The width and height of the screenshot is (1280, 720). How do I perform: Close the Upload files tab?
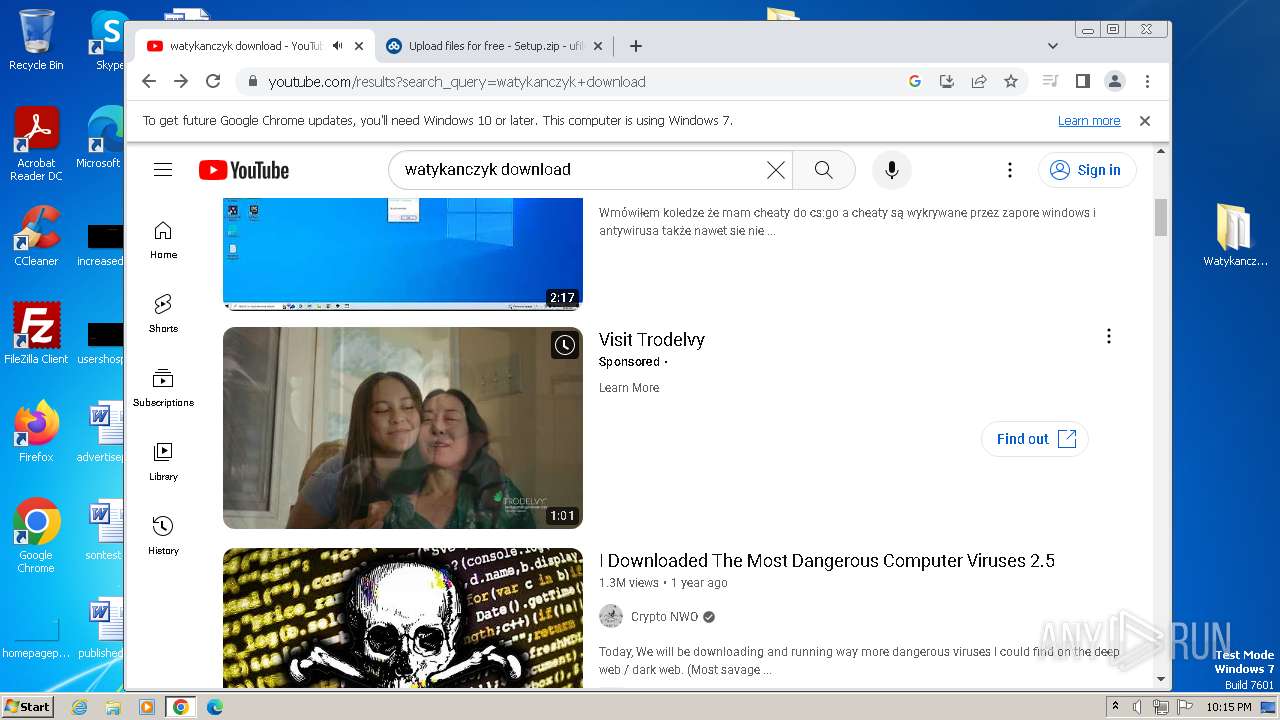[x=598, y=46]
